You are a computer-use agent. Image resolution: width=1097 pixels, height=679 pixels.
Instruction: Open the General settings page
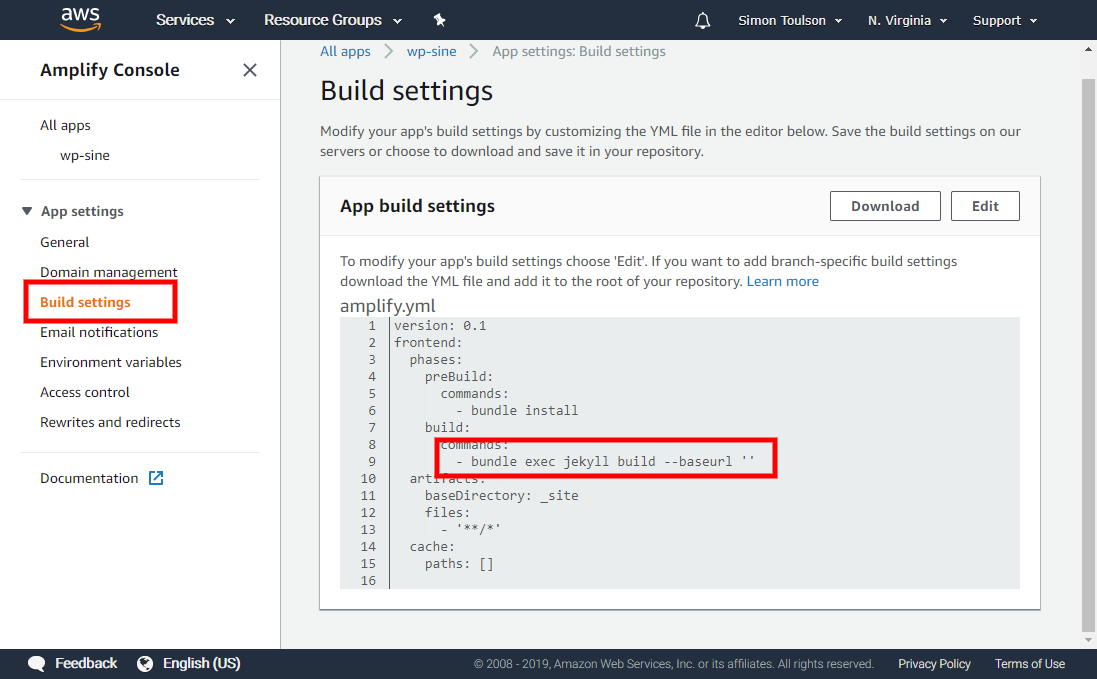64,242
